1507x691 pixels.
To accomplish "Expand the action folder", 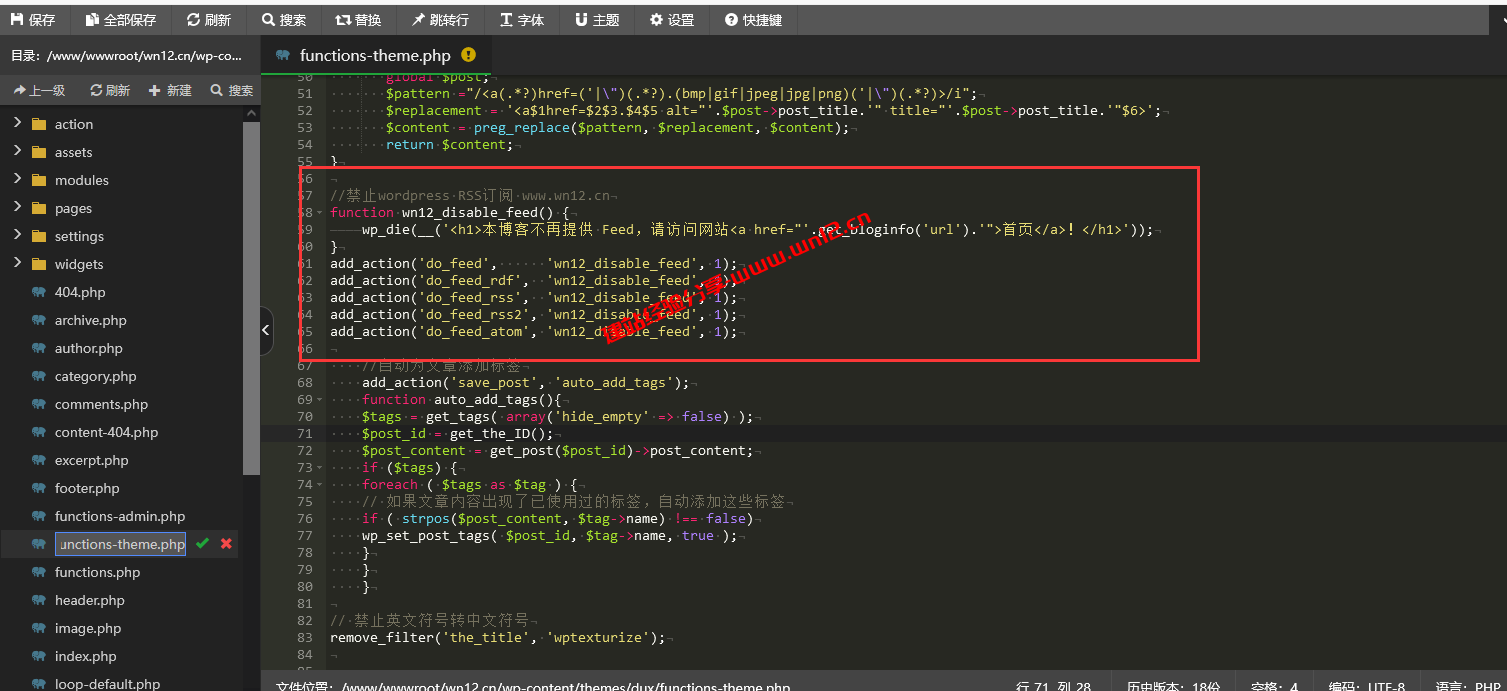I will (17, 124).
